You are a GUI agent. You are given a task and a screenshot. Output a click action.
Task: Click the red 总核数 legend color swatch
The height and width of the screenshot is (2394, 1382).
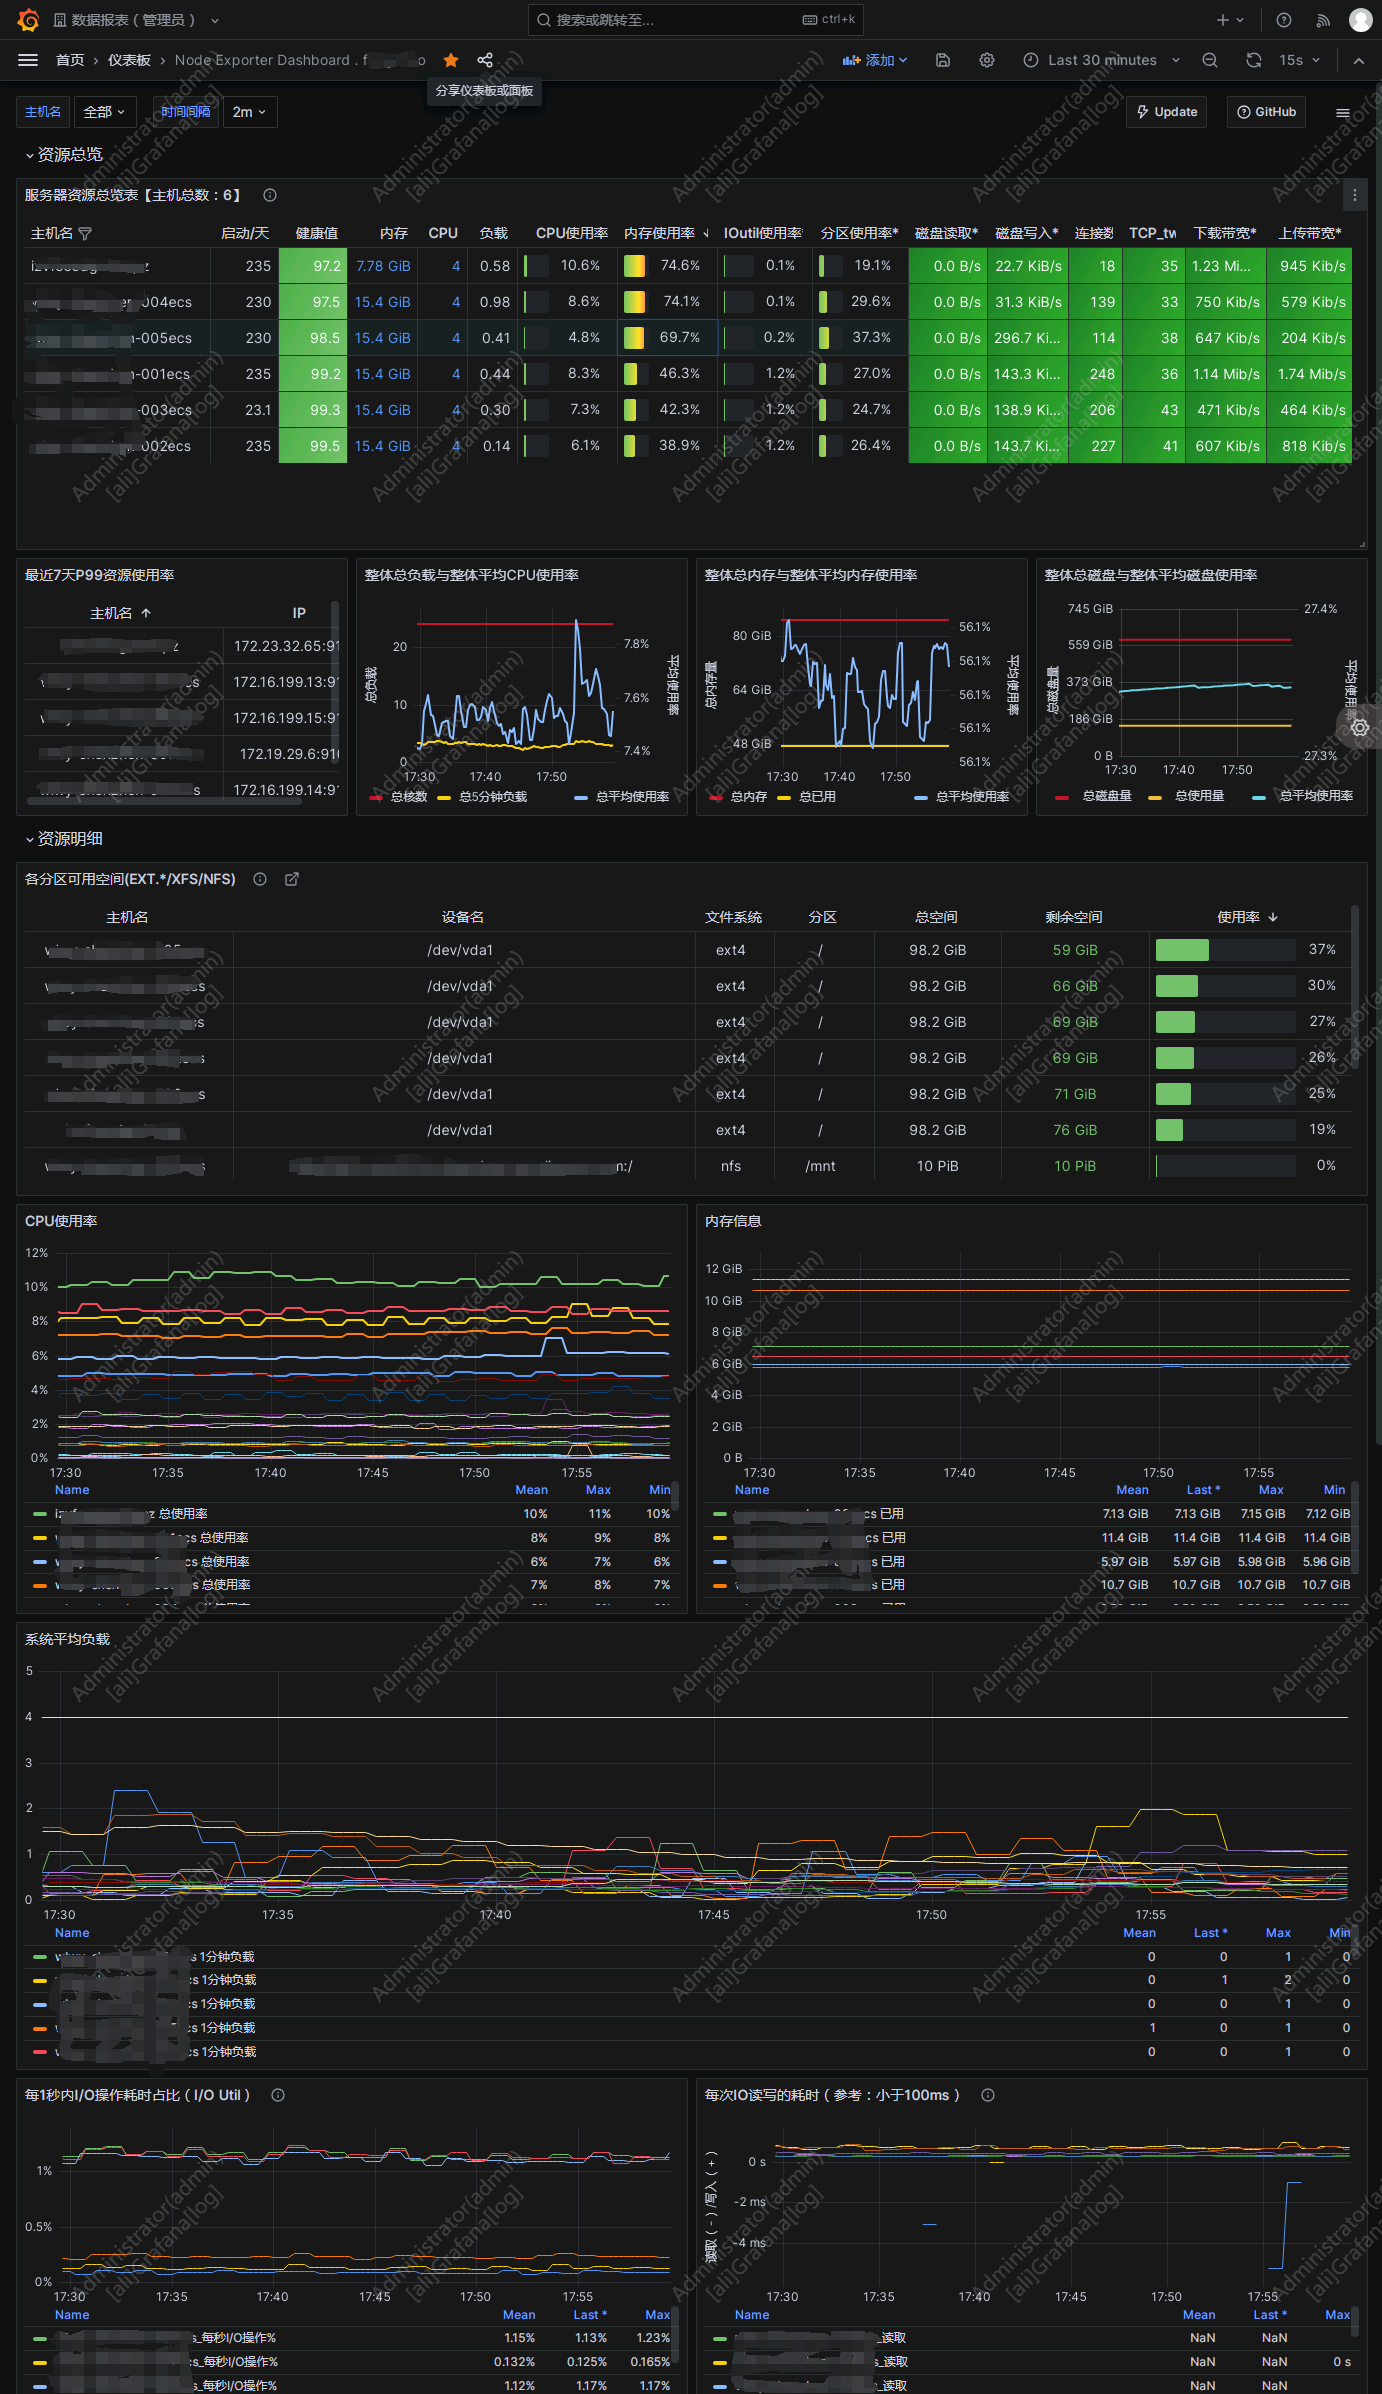click(376, 797)
